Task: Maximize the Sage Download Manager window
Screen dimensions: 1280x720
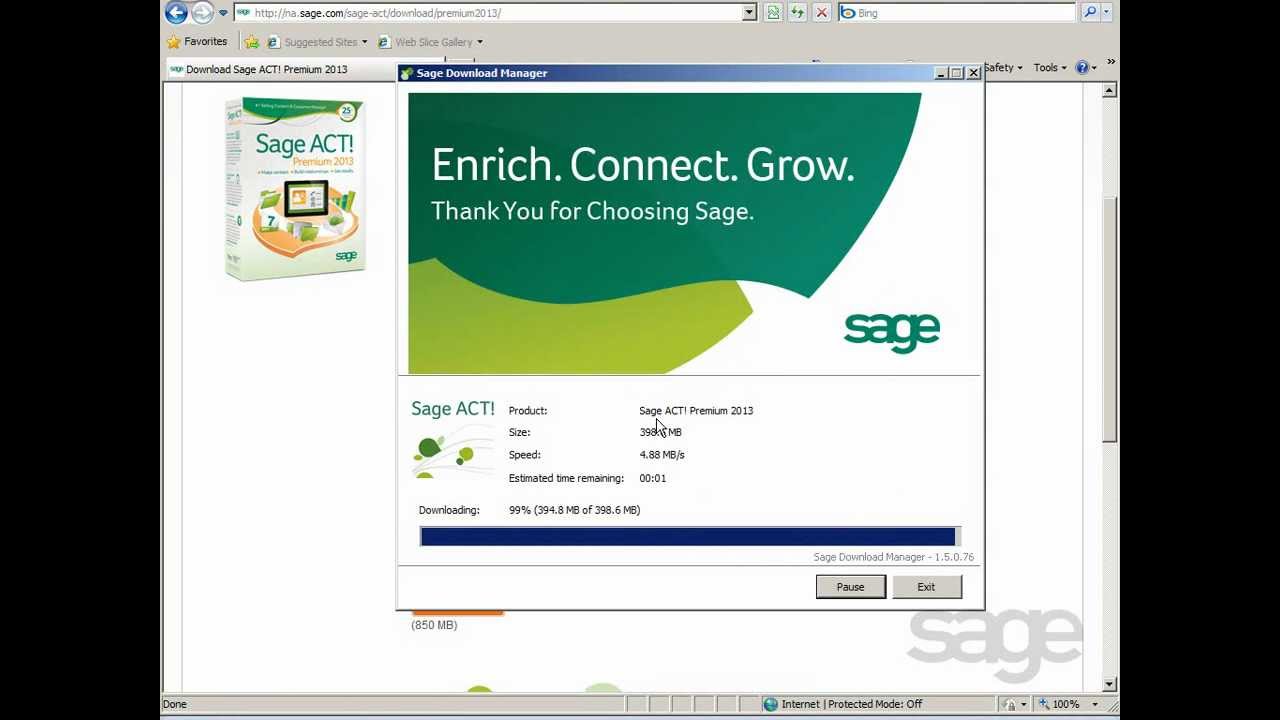Action: click(x=956, y=73)
